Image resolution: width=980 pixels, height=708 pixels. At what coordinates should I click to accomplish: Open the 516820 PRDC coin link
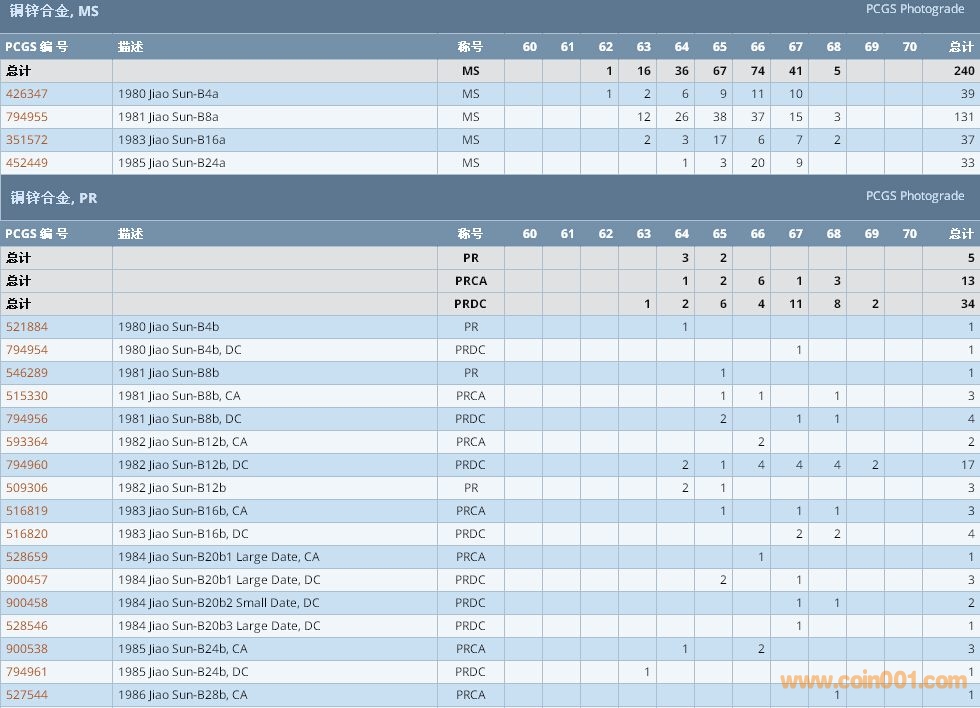click(27, 534)
